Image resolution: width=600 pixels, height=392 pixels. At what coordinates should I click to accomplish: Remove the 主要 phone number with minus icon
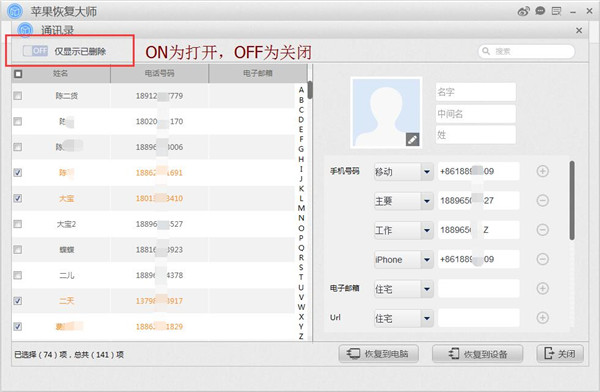pos(542,200)
